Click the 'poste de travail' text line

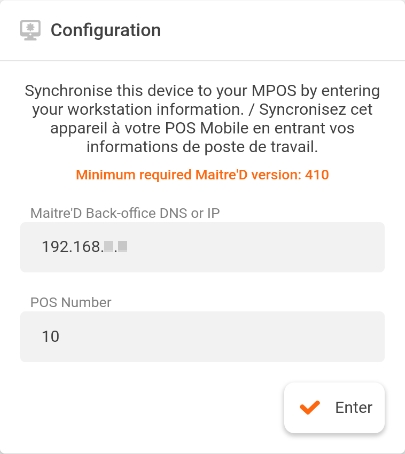click(202, 147)
